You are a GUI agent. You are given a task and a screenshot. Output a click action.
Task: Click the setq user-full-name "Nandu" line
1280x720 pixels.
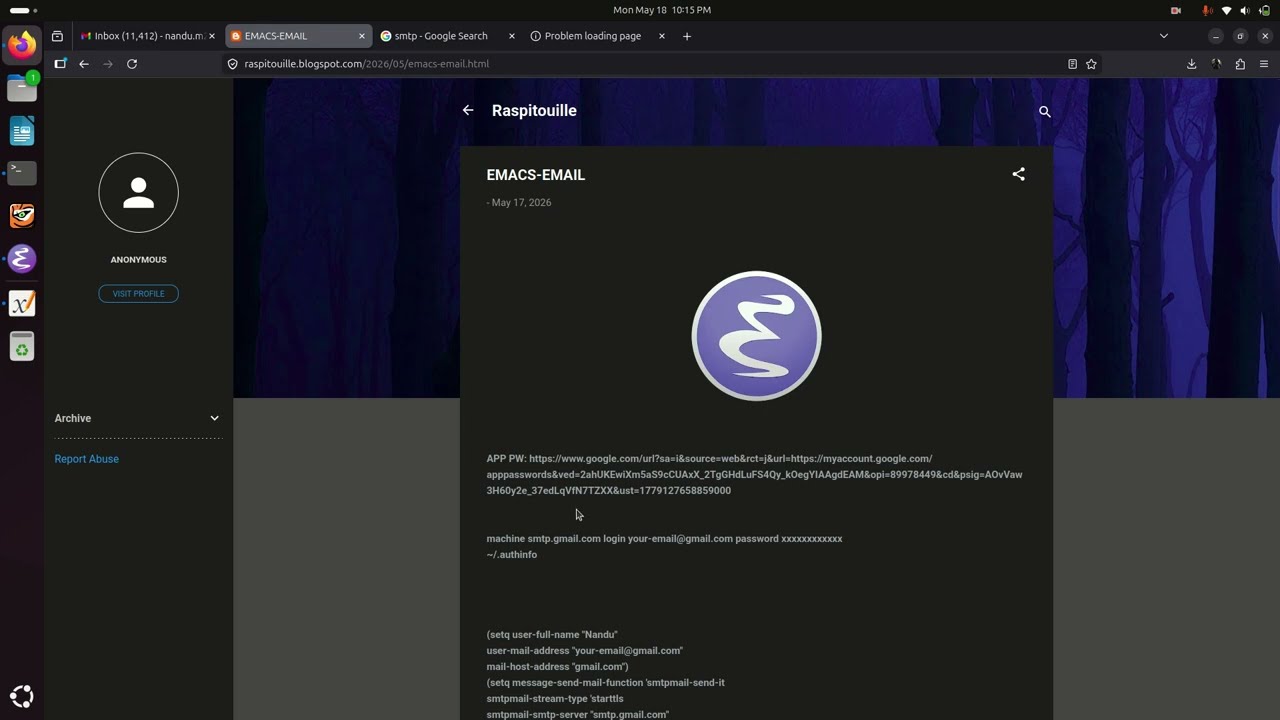(x=552, y=635)
